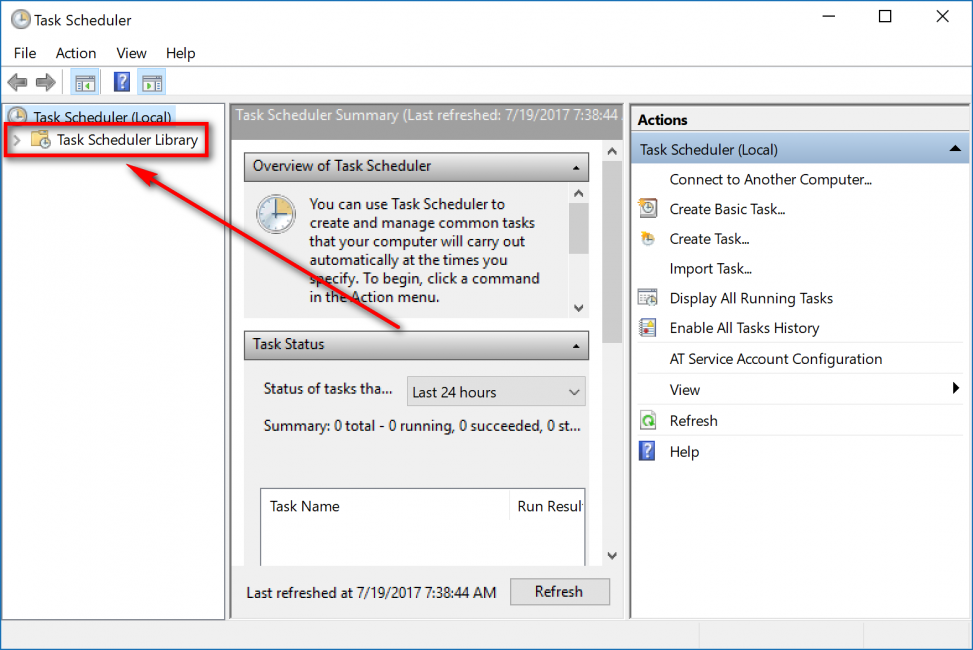This screenshot has height=650, width=973.
Task: Collapse the Task Scheduler (Local) actions group
Action: click(x=955, y=149)
